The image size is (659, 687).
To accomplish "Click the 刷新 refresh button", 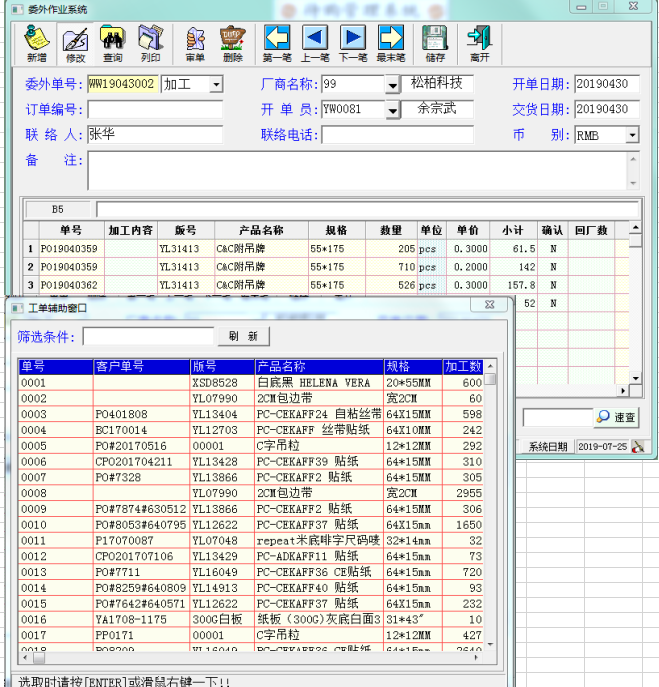I will pos(243,336).
